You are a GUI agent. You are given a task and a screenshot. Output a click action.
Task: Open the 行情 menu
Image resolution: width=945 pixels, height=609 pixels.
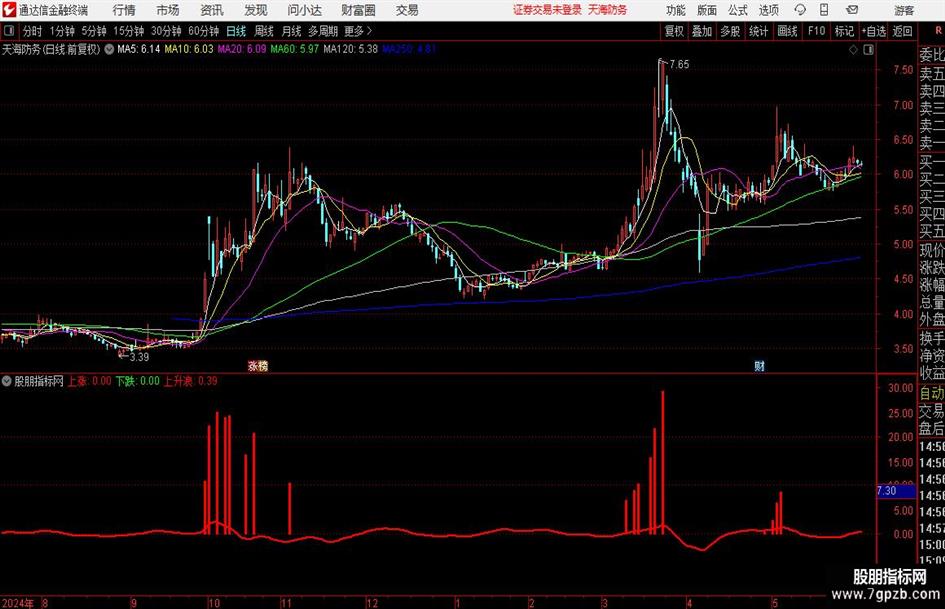(x=124, y=10)
